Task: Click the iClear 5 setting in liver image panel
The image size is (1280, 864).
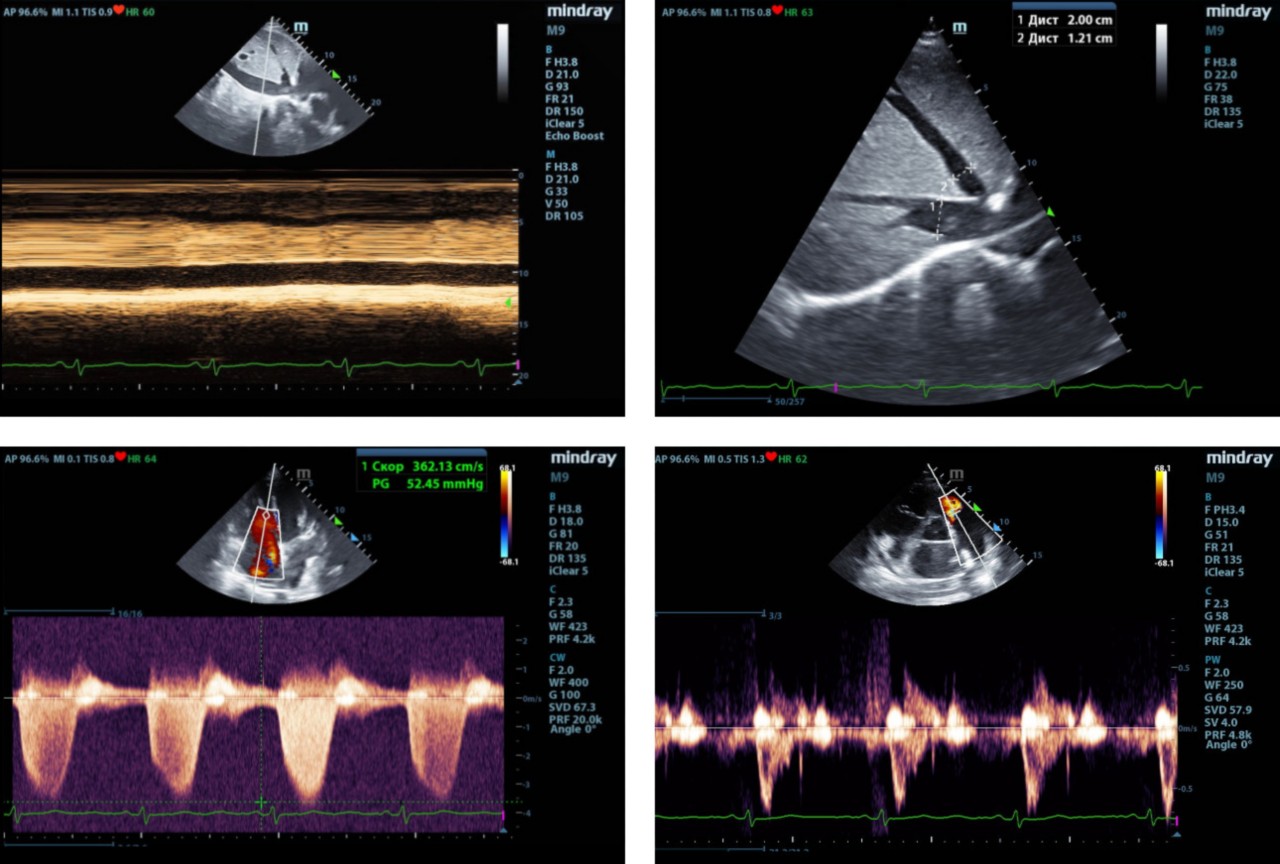Action: pos(1224,124)
